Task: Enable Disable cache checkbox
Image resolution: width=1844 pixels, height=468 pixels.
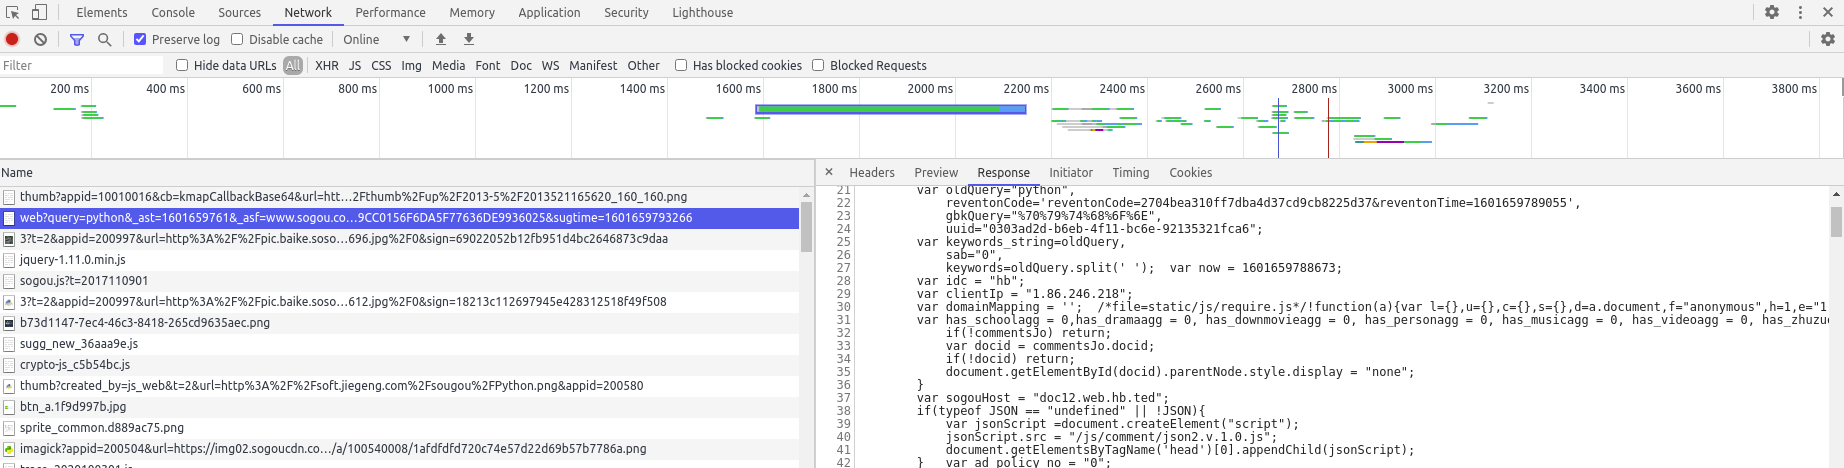Action: (237, 39)
